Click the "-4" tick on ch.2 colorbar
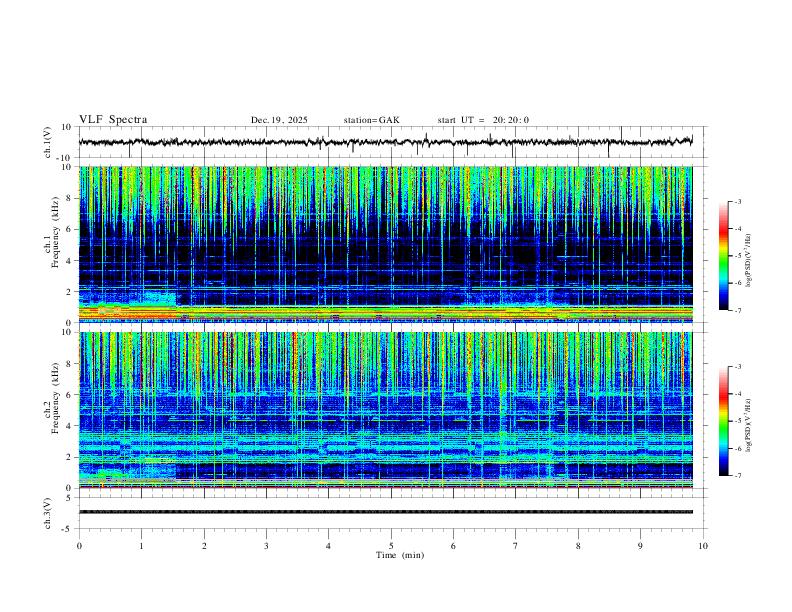Viewport: 792px width, 612px height. click(x=738, y=394)
